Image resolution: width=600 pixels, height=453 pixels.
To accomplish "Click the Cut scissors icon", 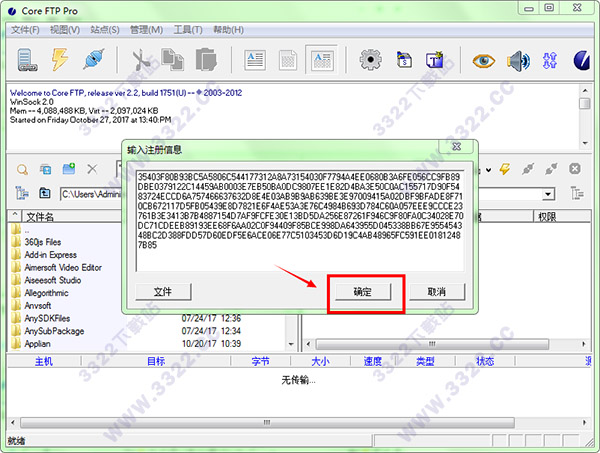I will (141, 60).
